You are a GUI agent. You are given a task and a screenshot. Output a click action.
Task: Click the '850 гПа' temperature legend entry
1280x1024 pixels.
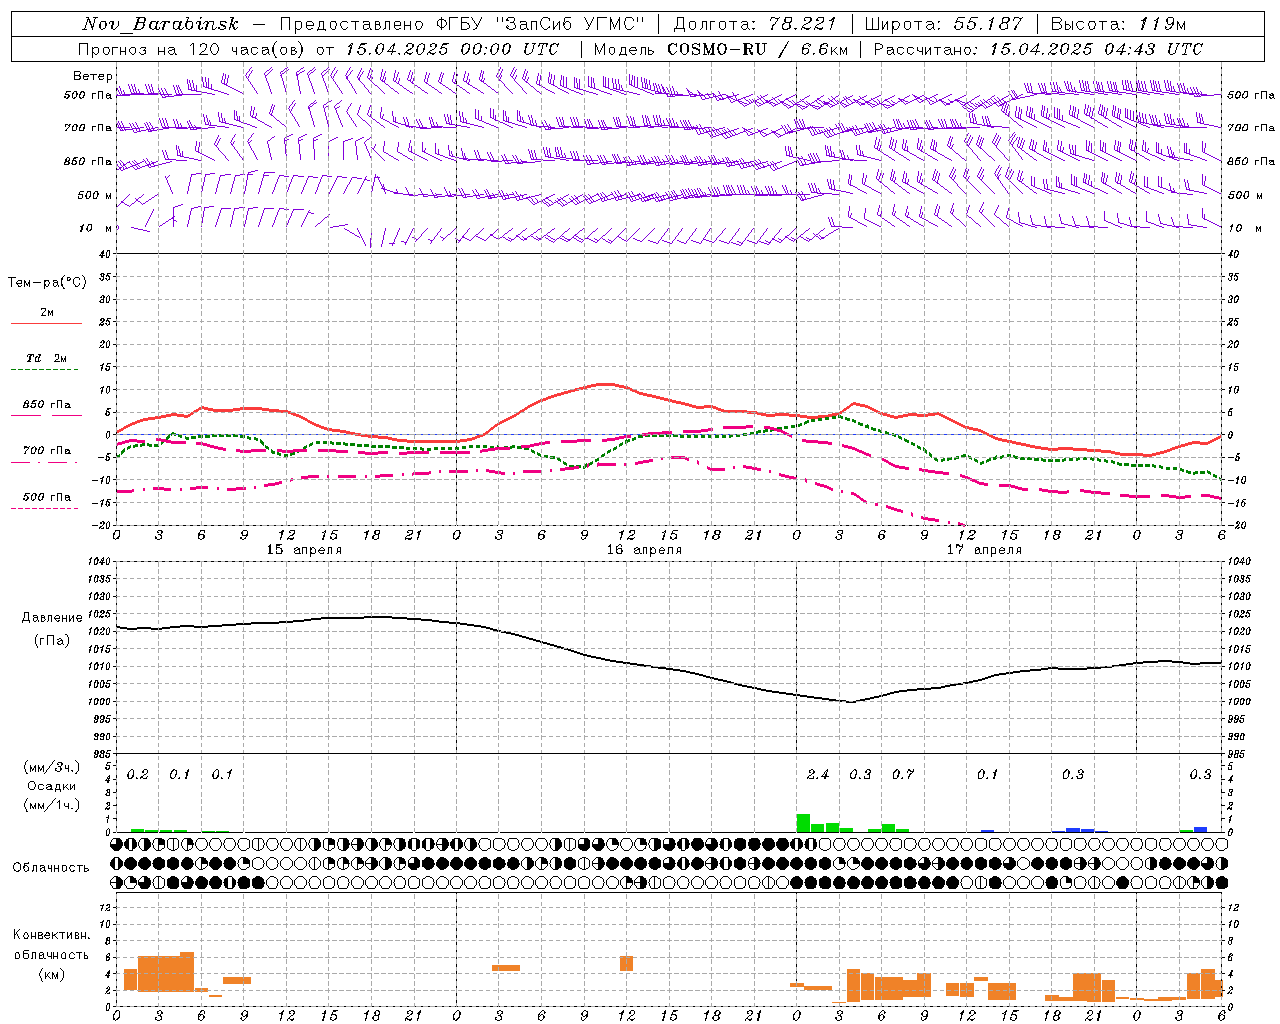47,405
